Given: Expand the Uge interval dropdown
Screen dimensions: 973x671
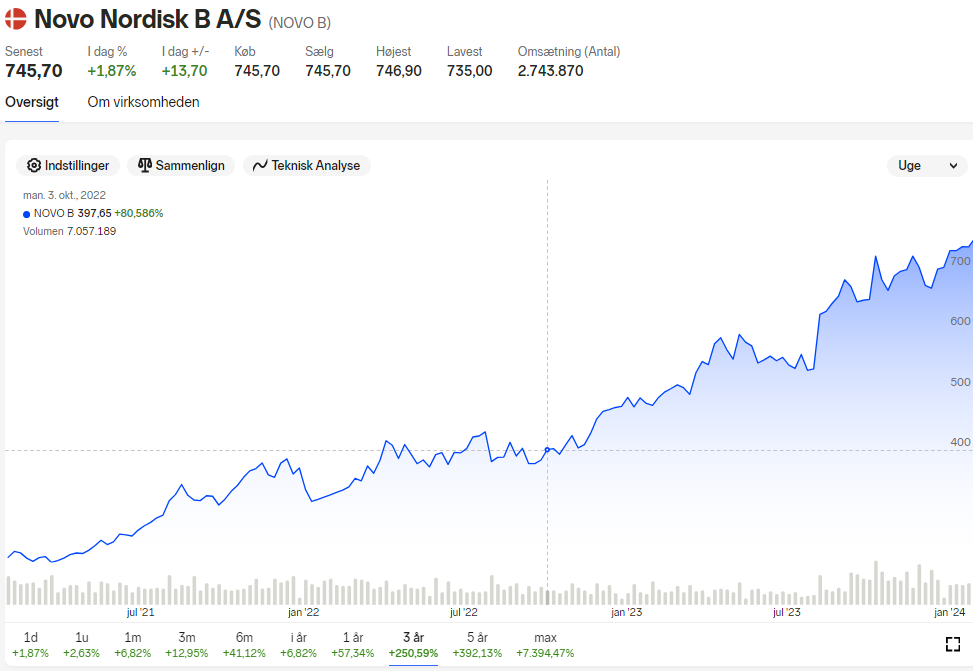Looking at the screenshot, I should [927, 166].
